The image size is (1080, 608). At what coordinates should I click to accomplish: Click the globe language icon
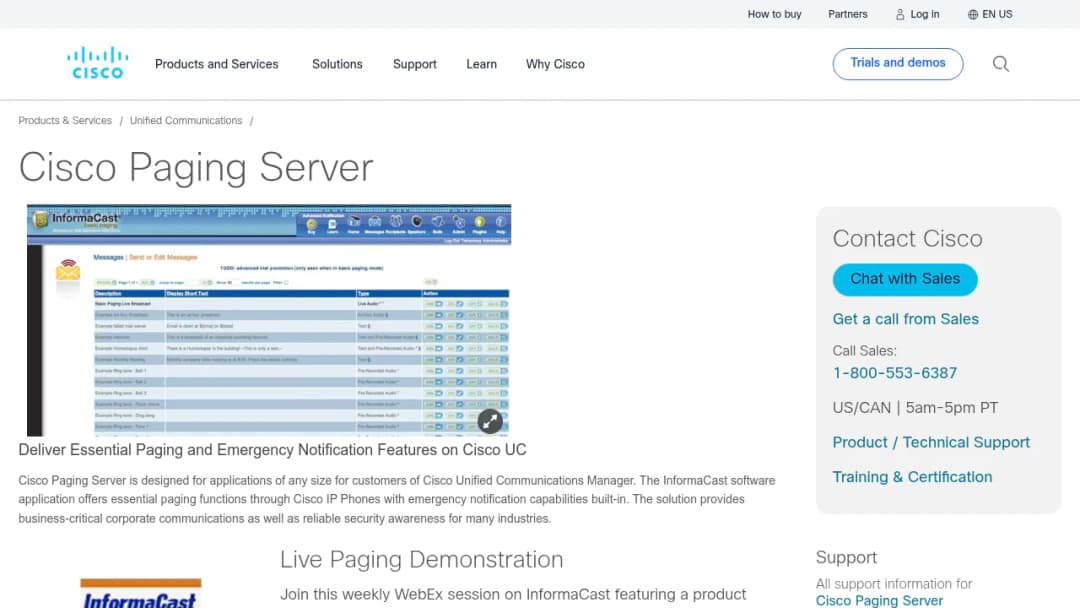click(x=973, y=14)
